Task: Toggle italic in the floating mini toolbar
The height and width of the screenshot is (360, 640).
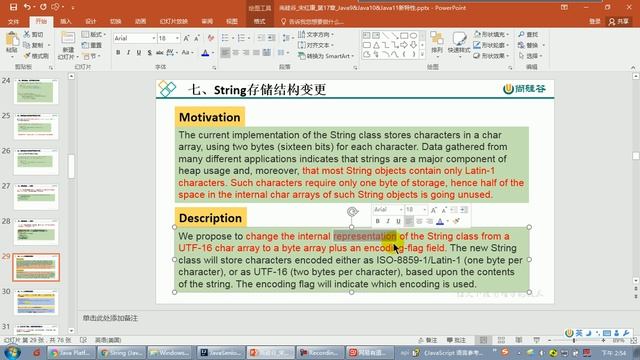Action: pos(388,221)
